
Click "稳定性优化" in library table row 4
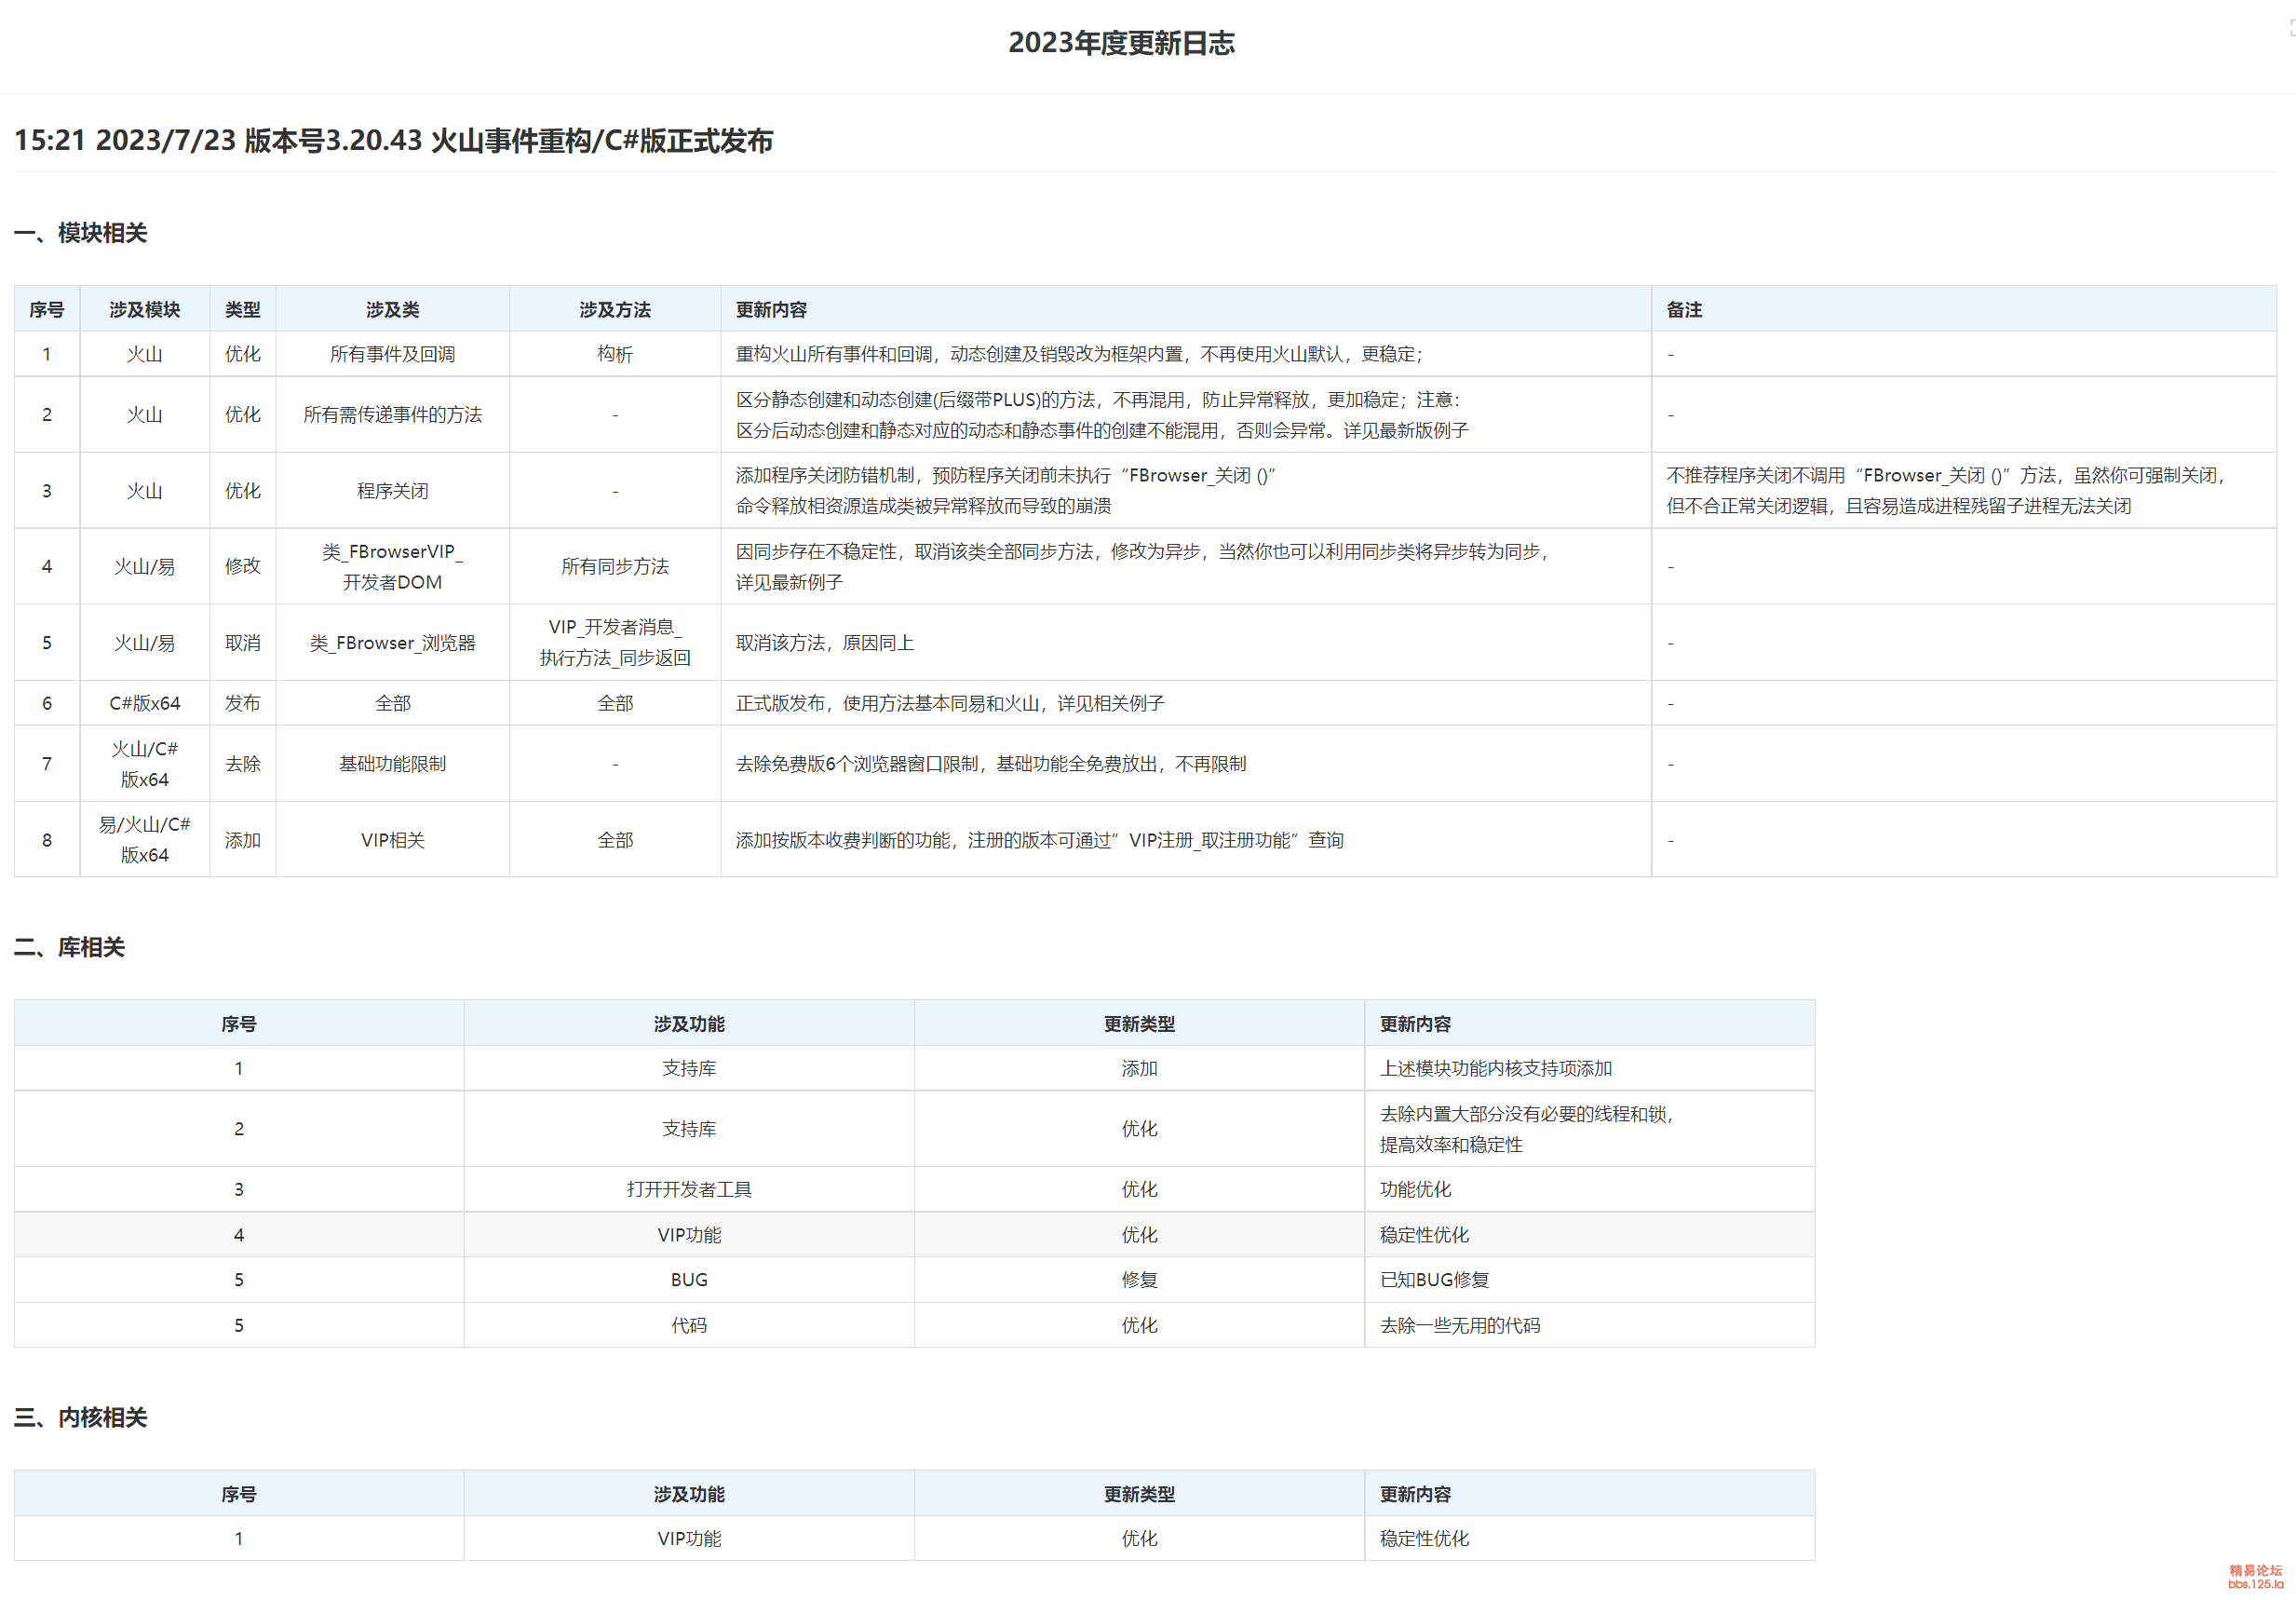tap(1424, 1235)
